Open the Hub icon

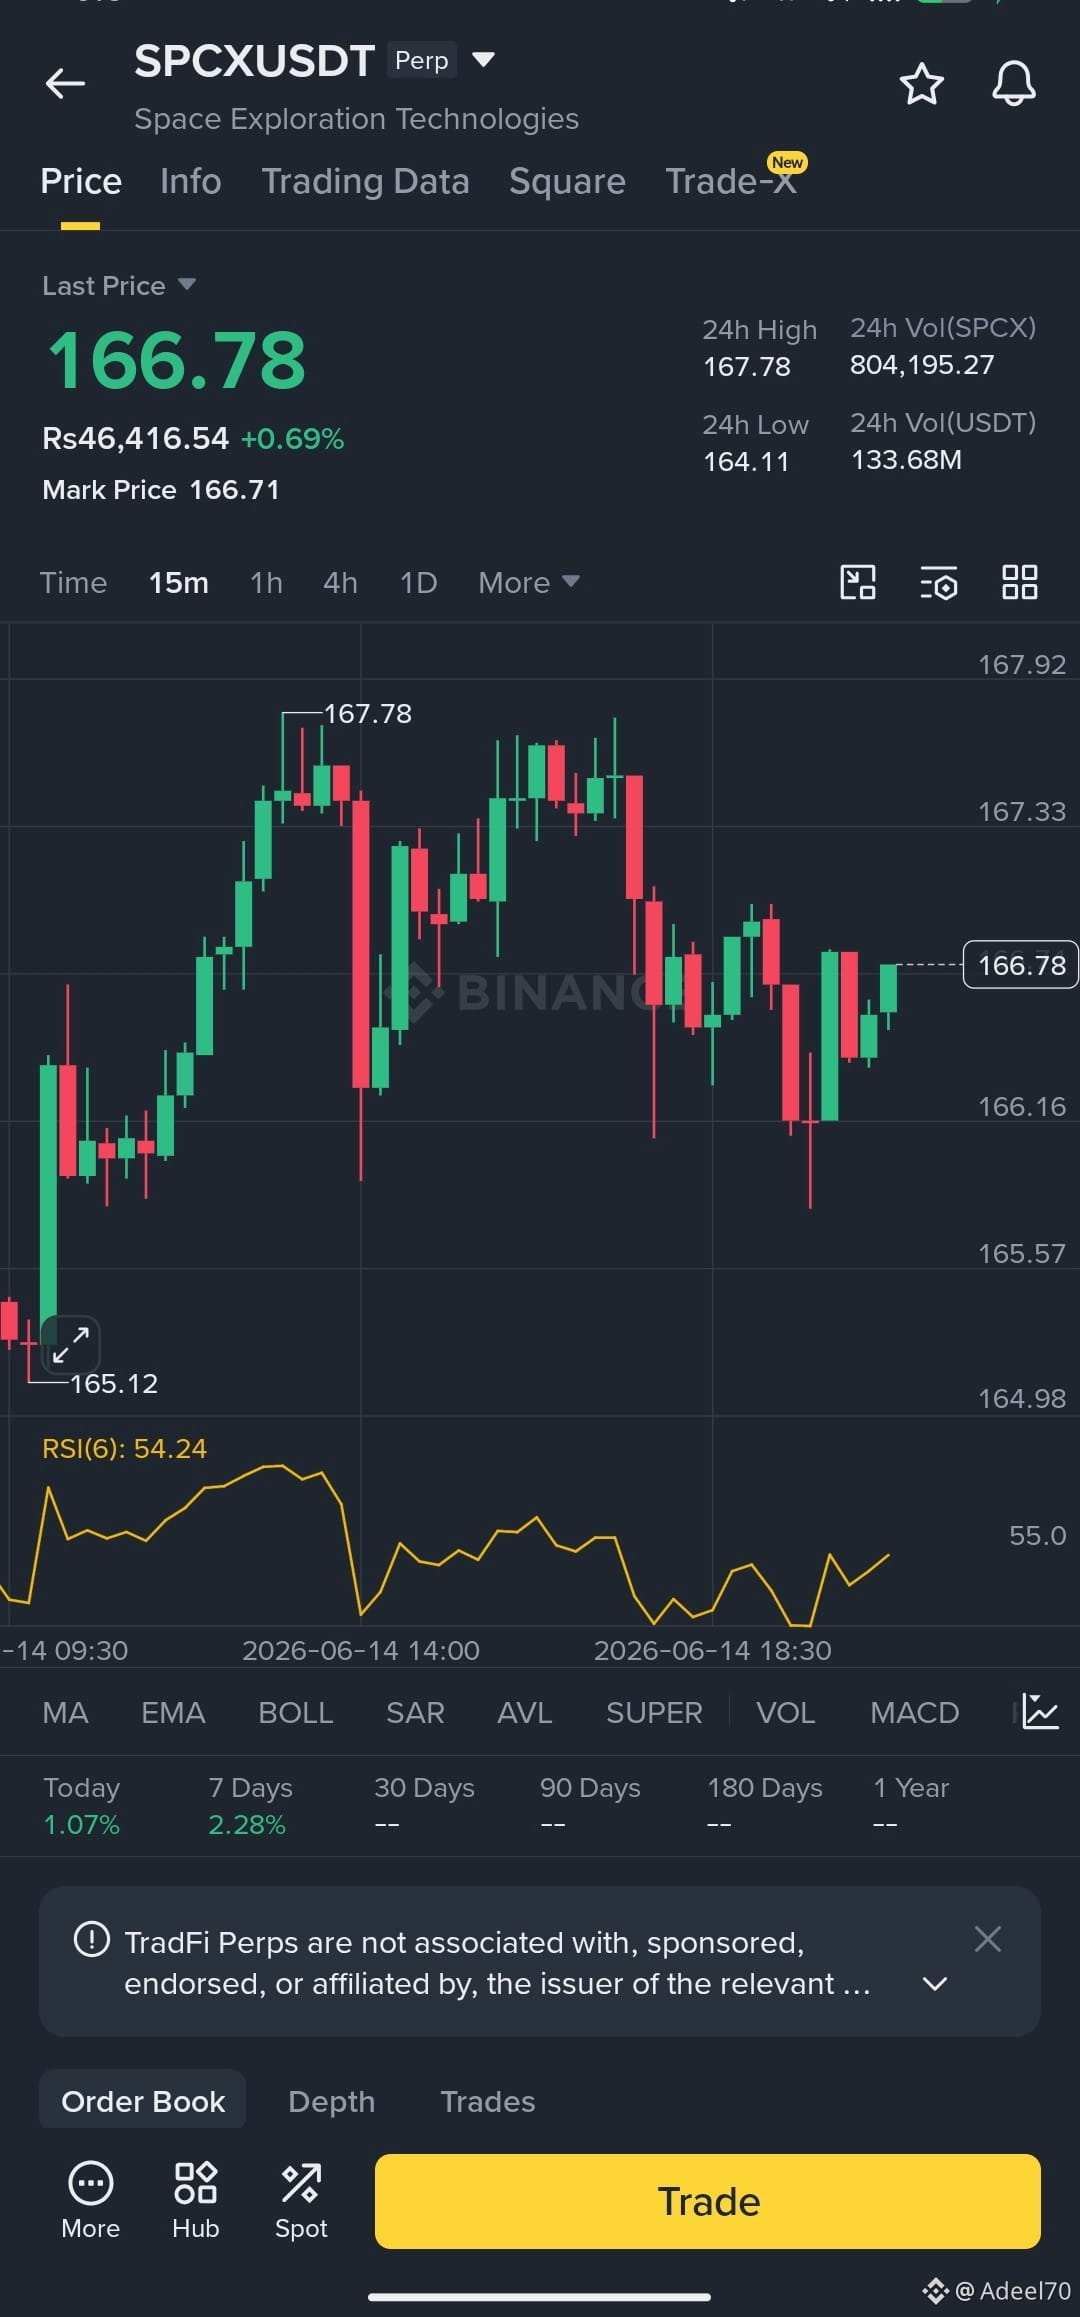tap(196, 2201)
